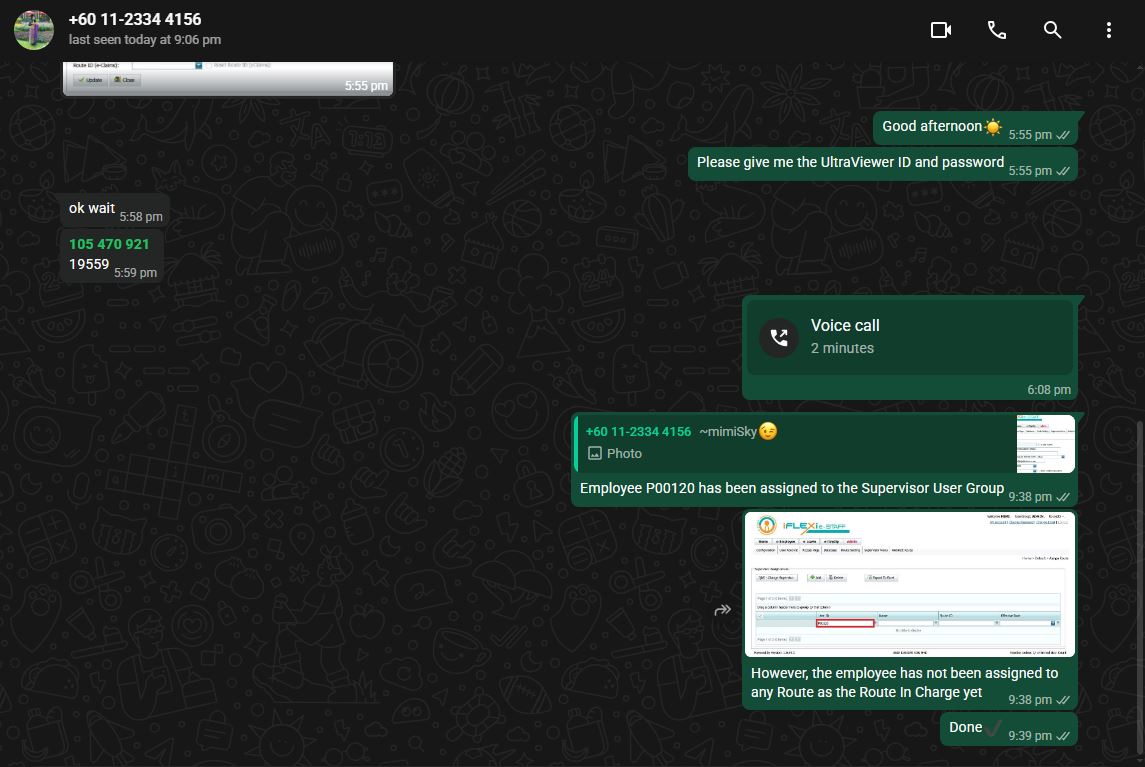The width and height of the screenshot is (1145, 767).
Task: Open the contact's profile picture
Action: tap(34, 30)
